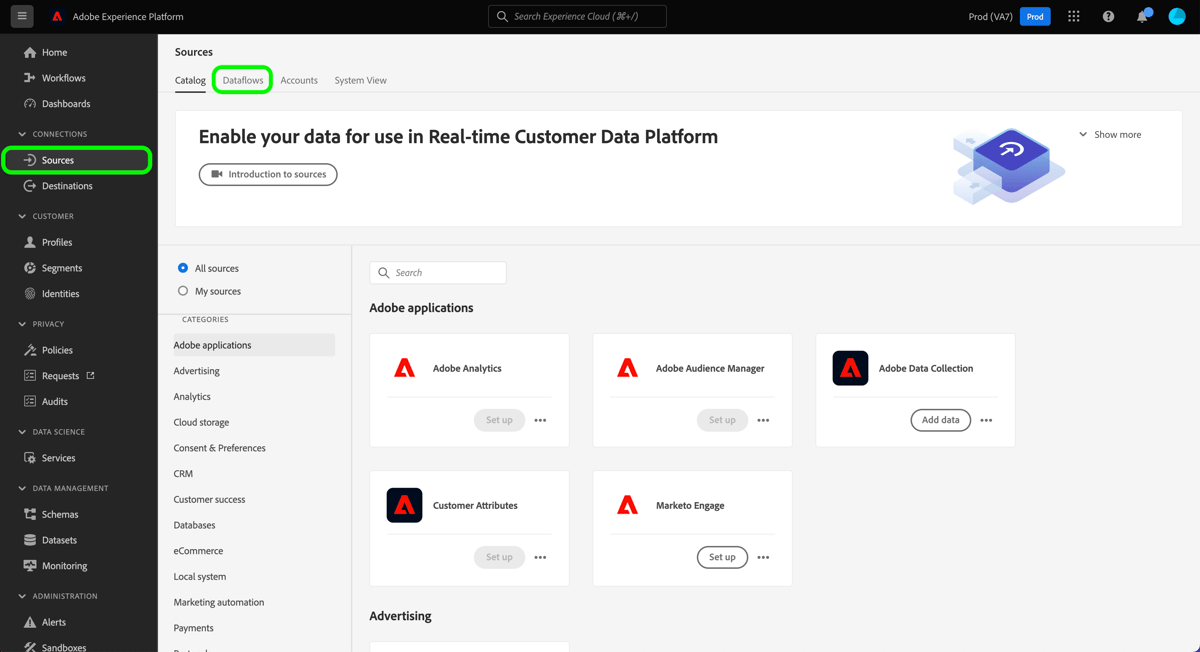The height and width of the screenshot is (652, 1200).
Task: Open the app switcher grid icon
Action: tap(1074, 16)
